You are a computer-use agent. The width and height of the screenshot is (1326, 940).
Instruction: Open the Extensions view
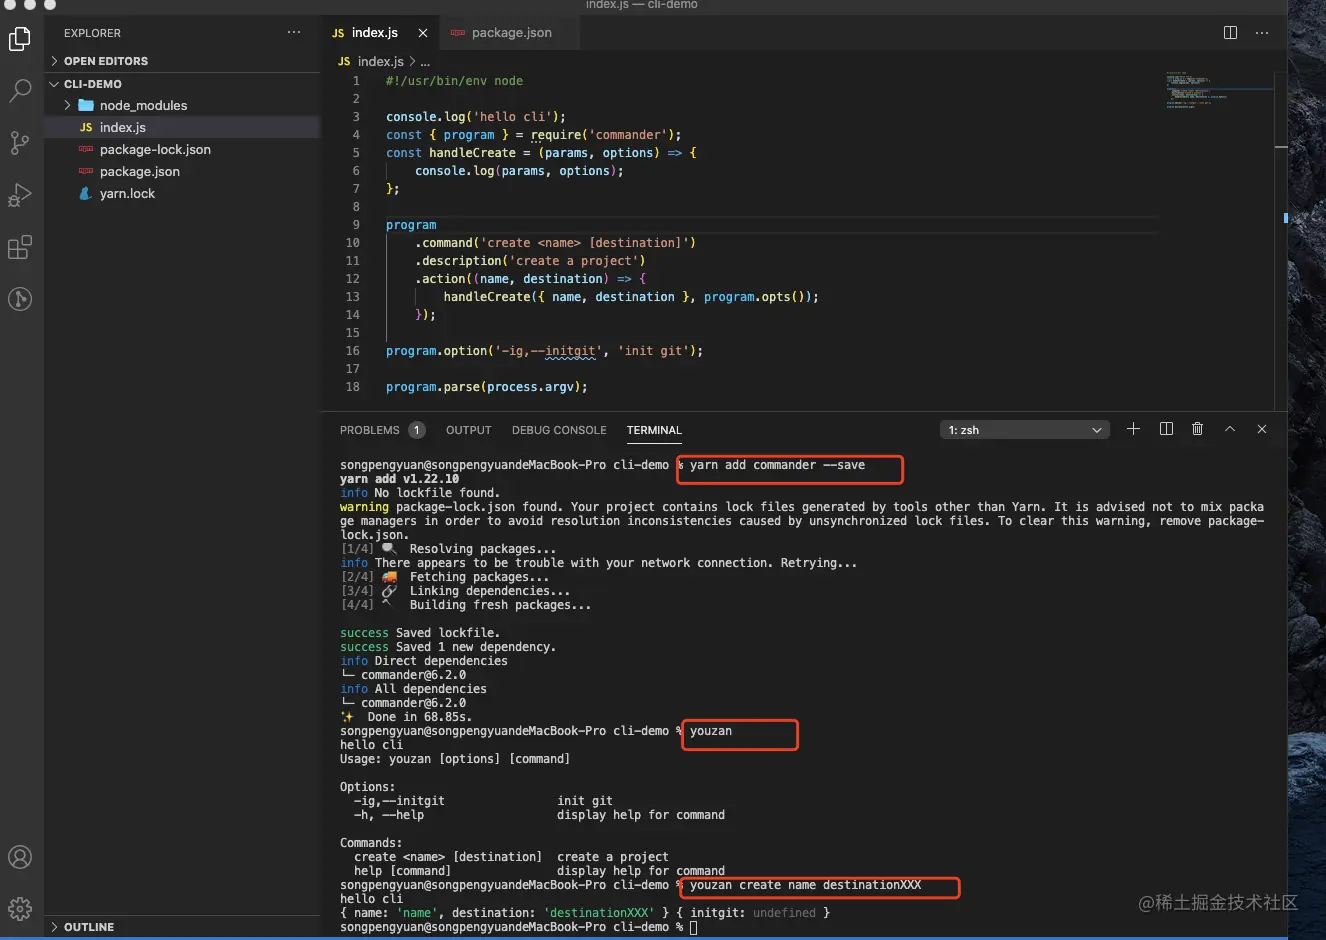pyautogui.click(x=20, y=247)
